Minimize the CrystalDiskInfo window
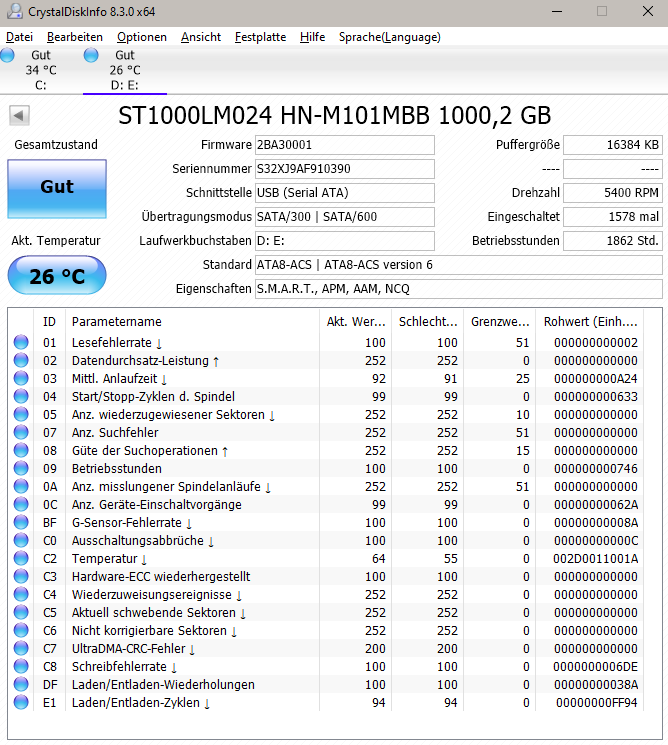The image size is (668, 745). (x=557, y=11)
